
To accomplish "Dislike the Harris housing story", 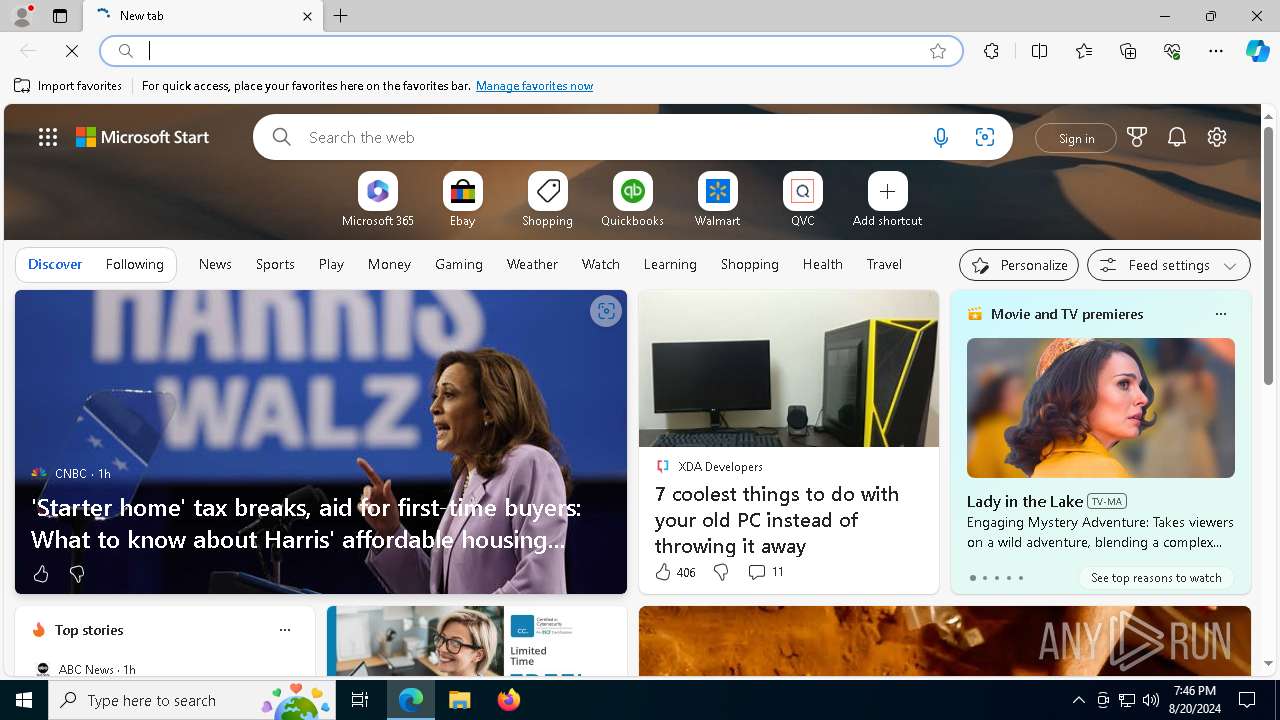I will pyautogui.click(x=77, y=574).
